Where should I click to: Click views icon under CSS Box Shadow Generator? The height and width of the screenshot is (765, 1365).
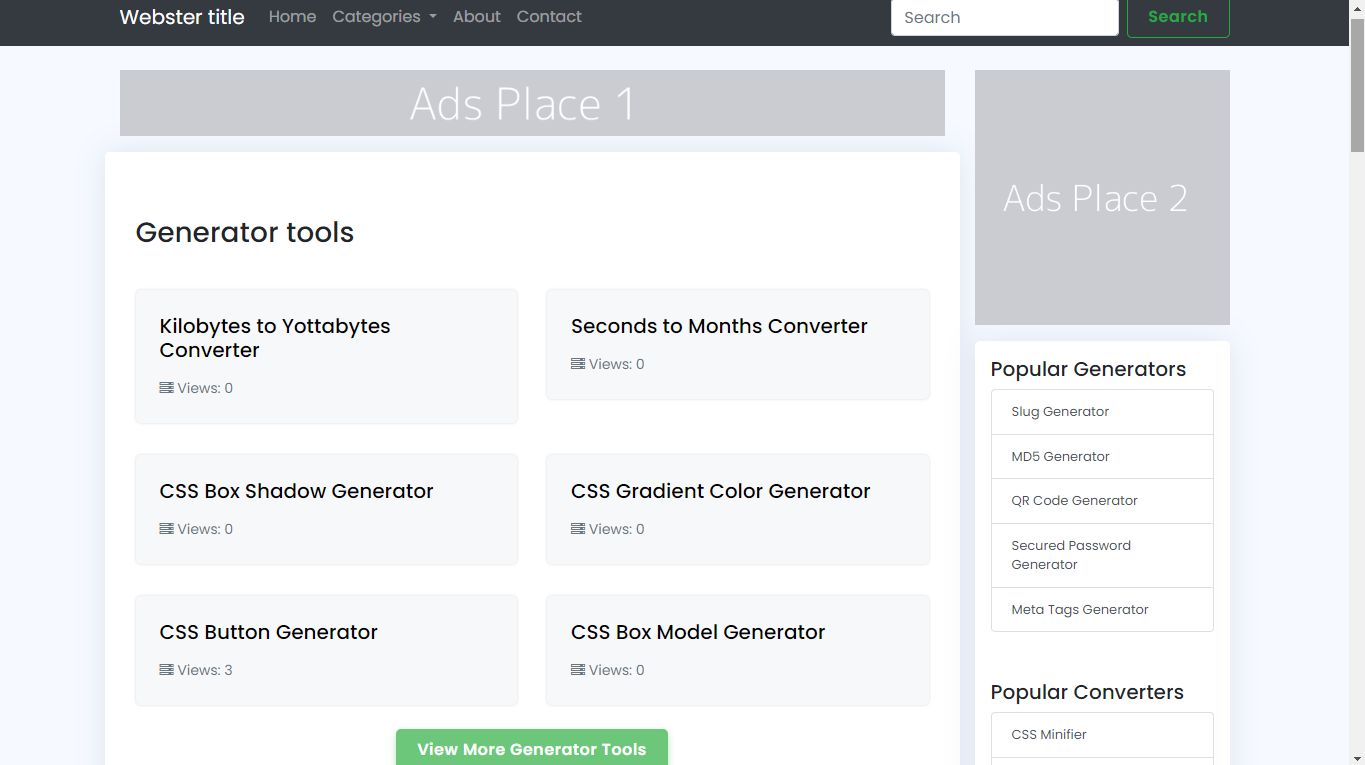(166, 529)
